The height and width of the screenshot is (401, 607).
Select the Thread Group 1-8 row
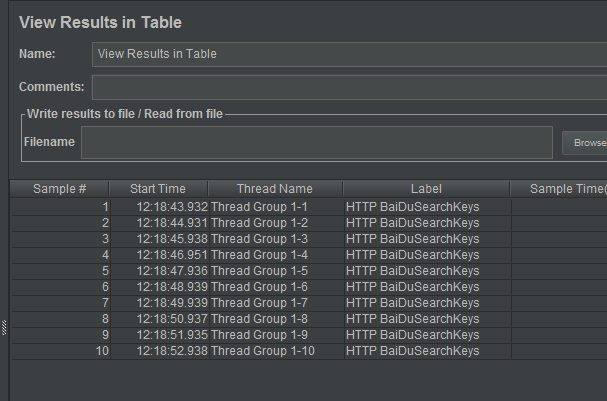click(x=309, y=319)
